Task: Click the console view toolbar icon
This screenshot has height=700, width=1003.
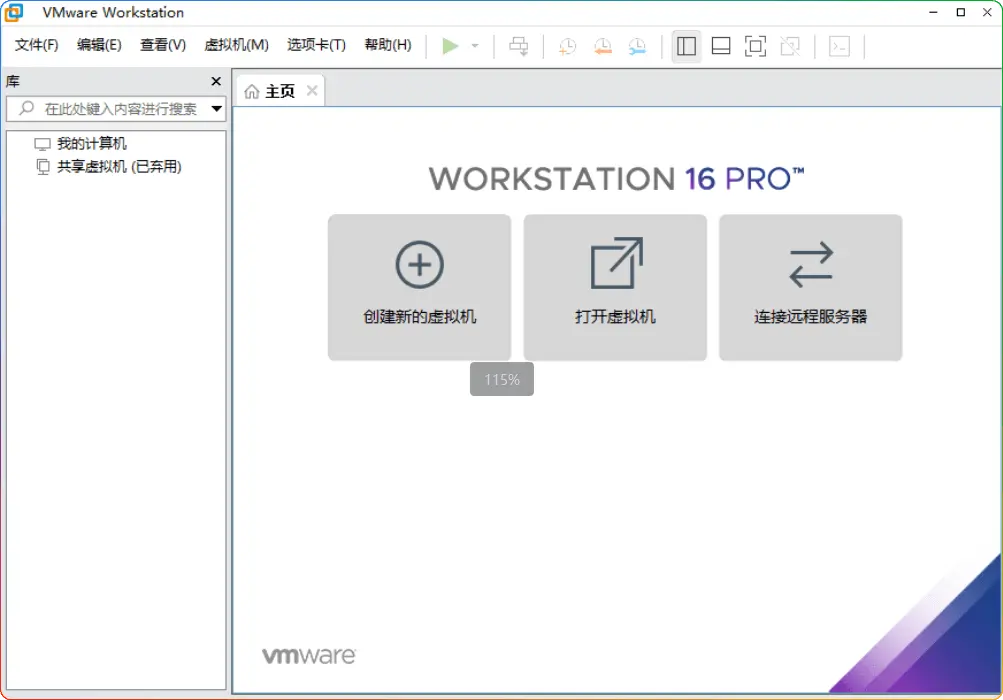Action: pos(839,46)
